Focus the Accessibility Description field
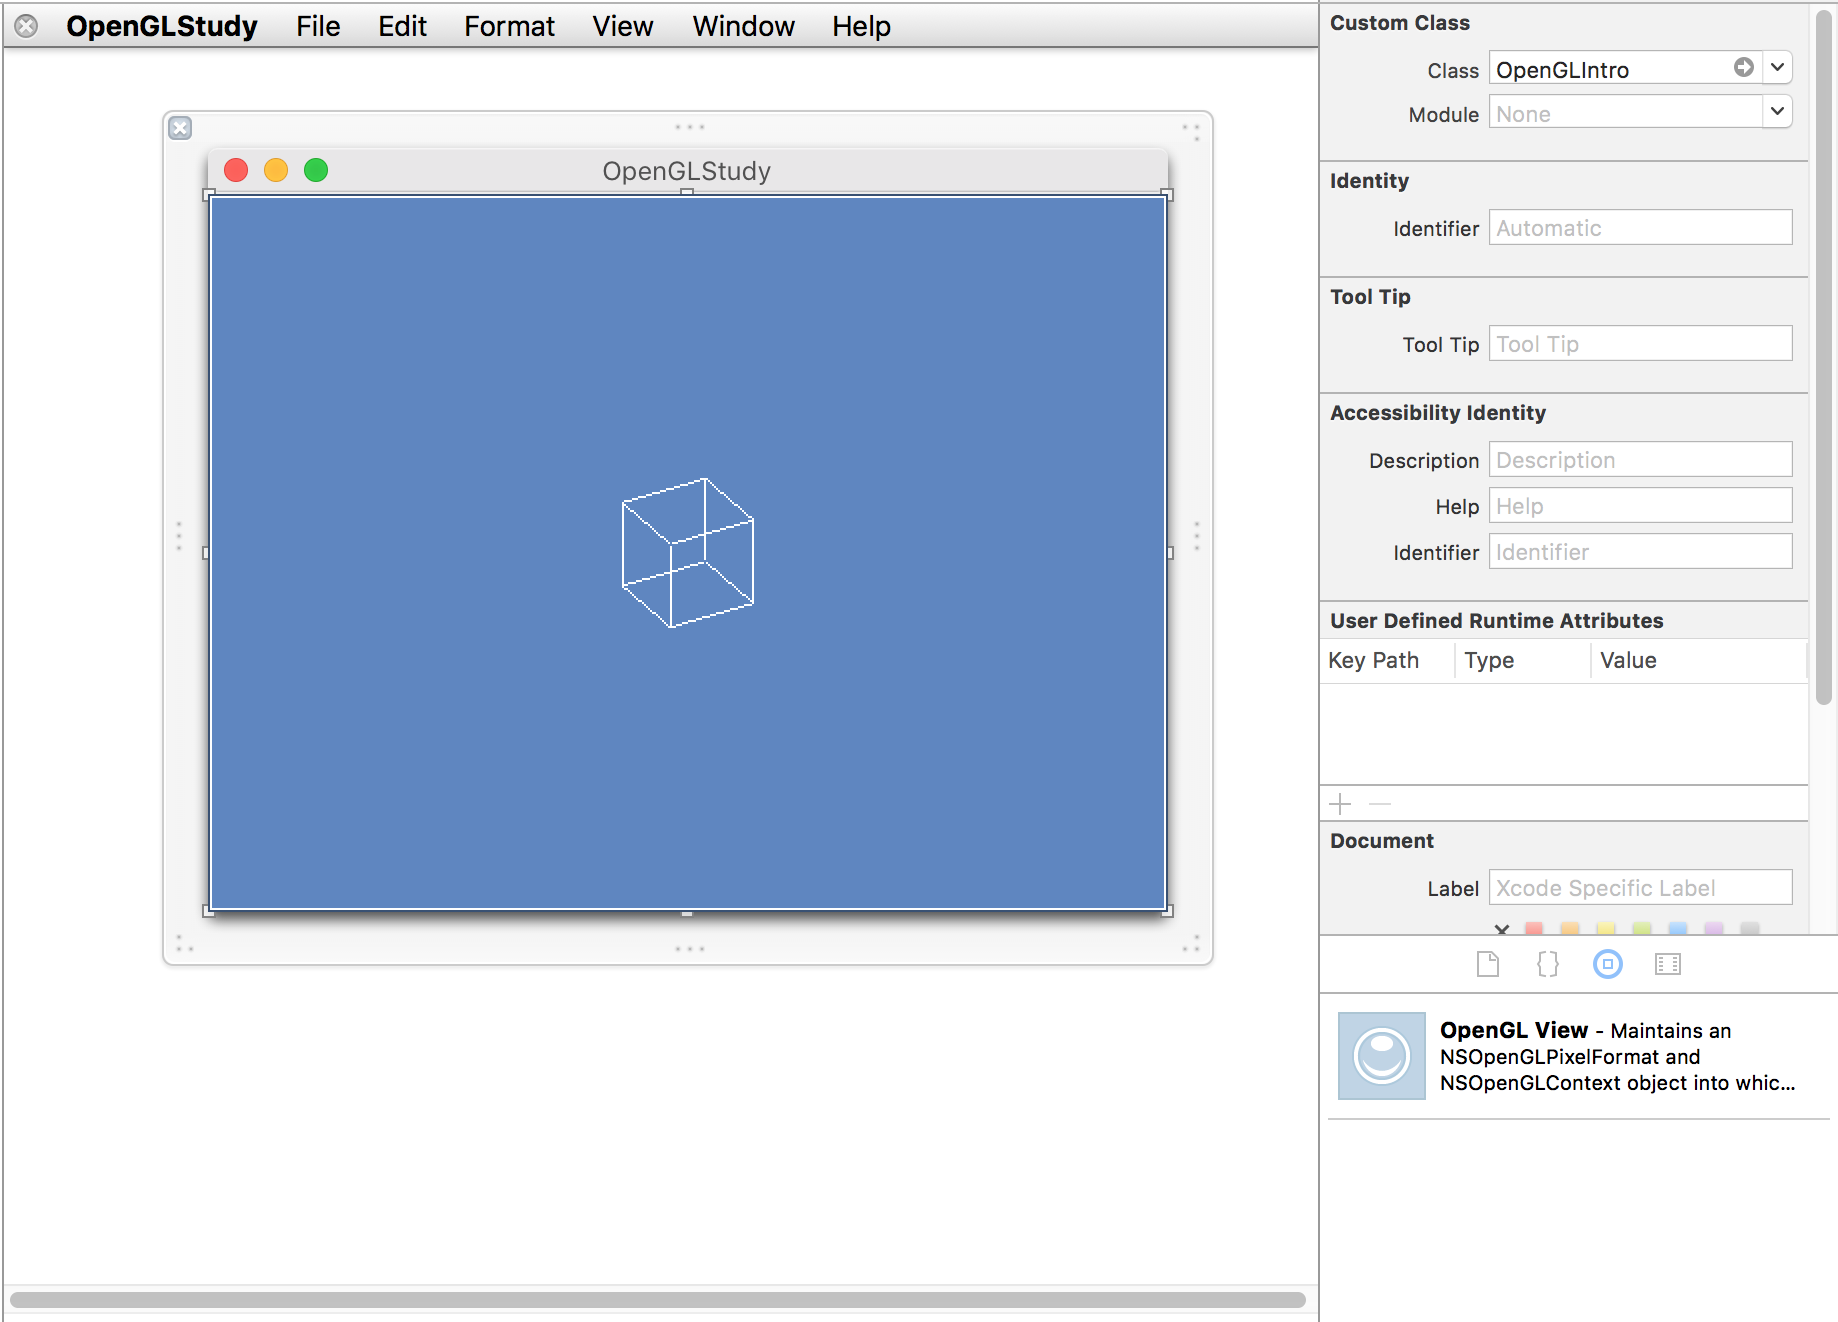1838x1322 pixels. [1640, 459]
